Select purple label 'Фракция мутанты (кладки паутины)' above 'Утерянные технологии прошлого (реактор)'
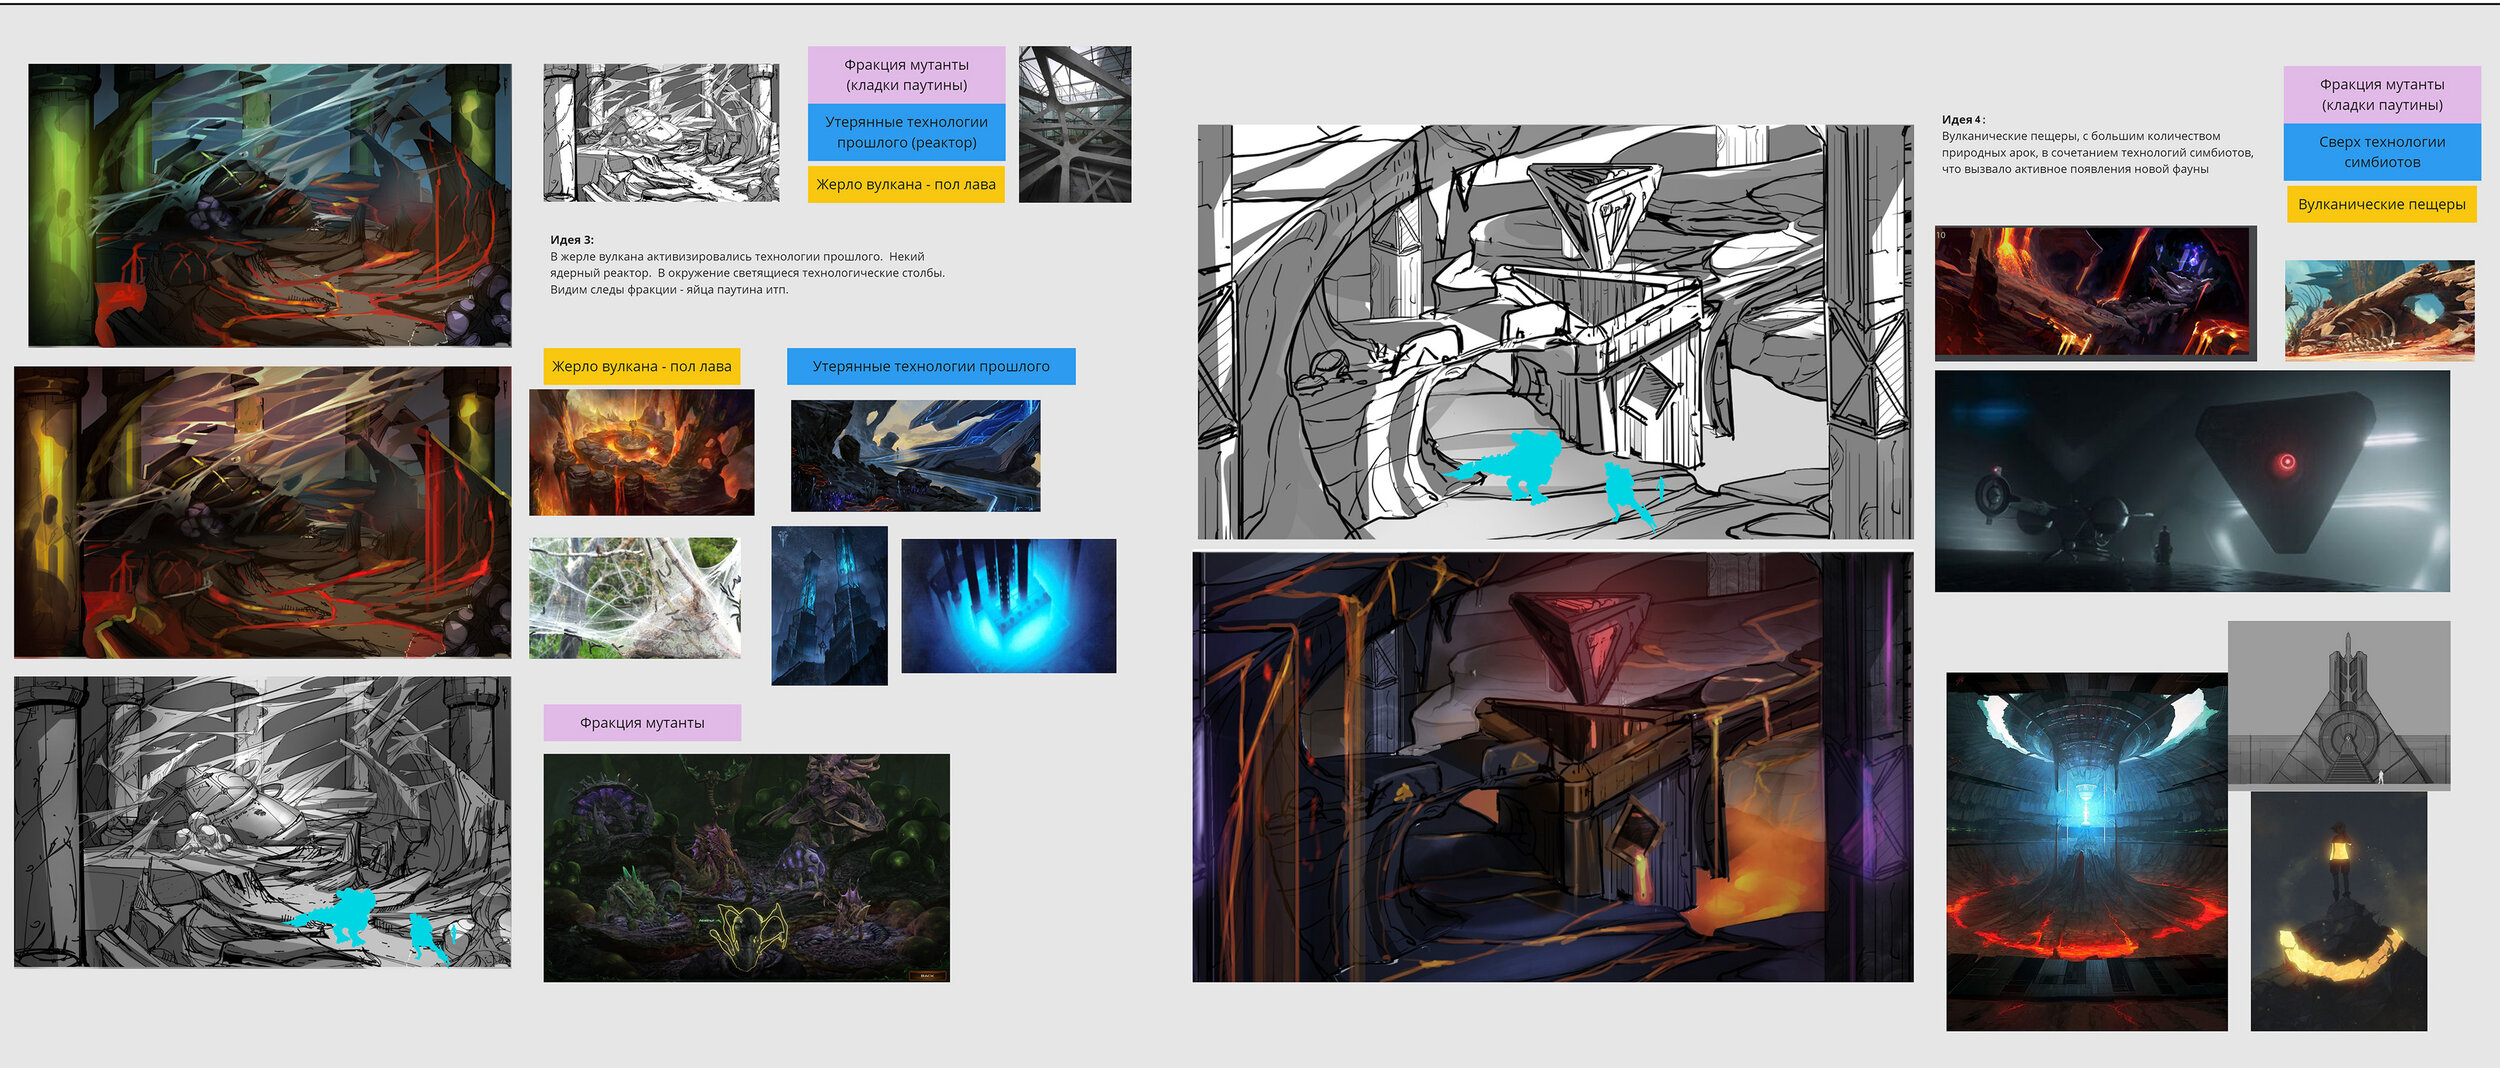Screen dimensions: 2500x1068 tap(907, 74)
